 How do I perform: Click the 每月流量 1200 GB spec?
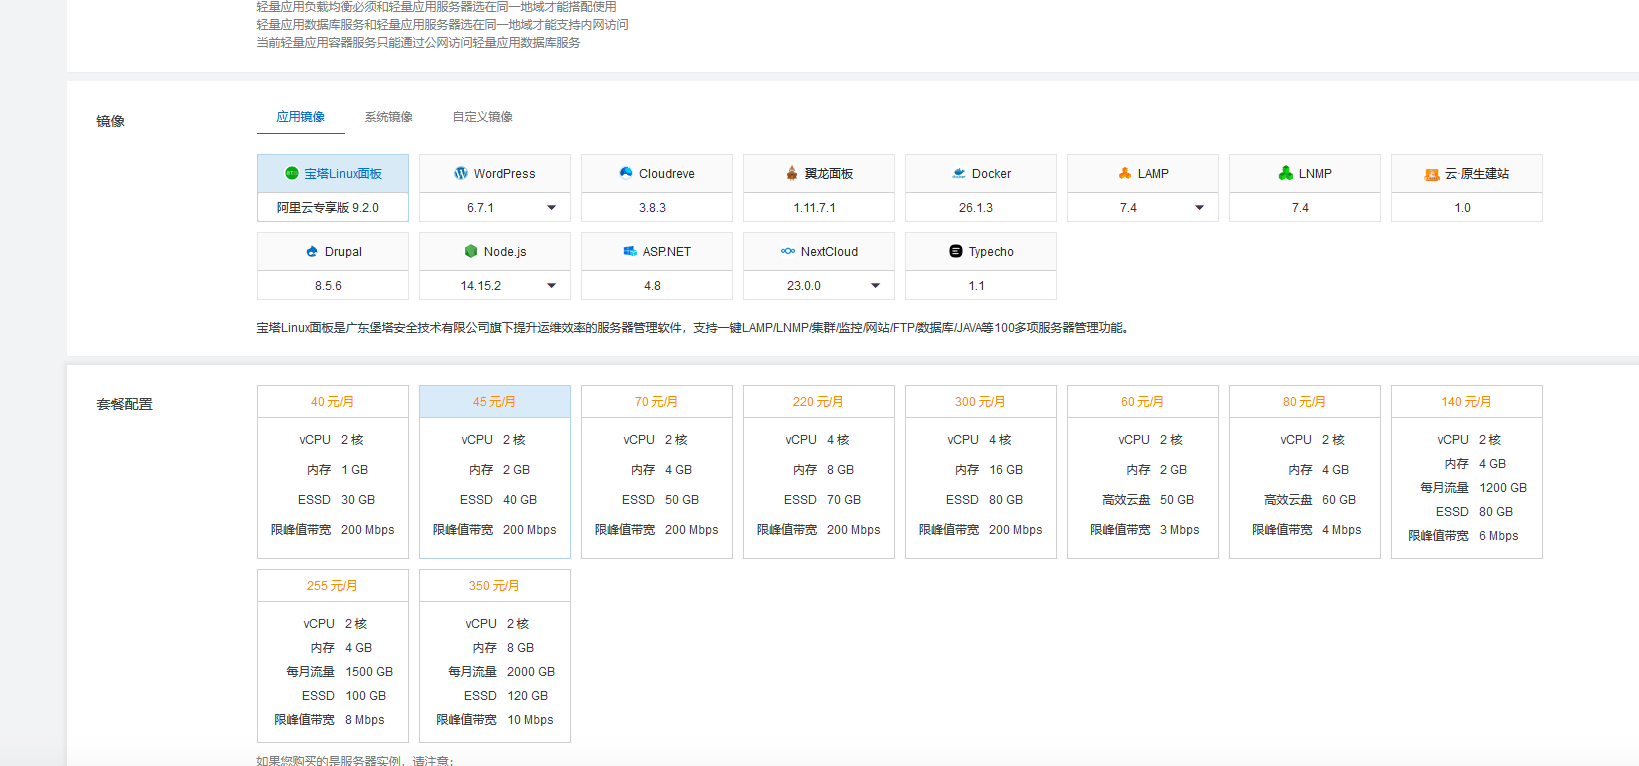pos(1474,488)
